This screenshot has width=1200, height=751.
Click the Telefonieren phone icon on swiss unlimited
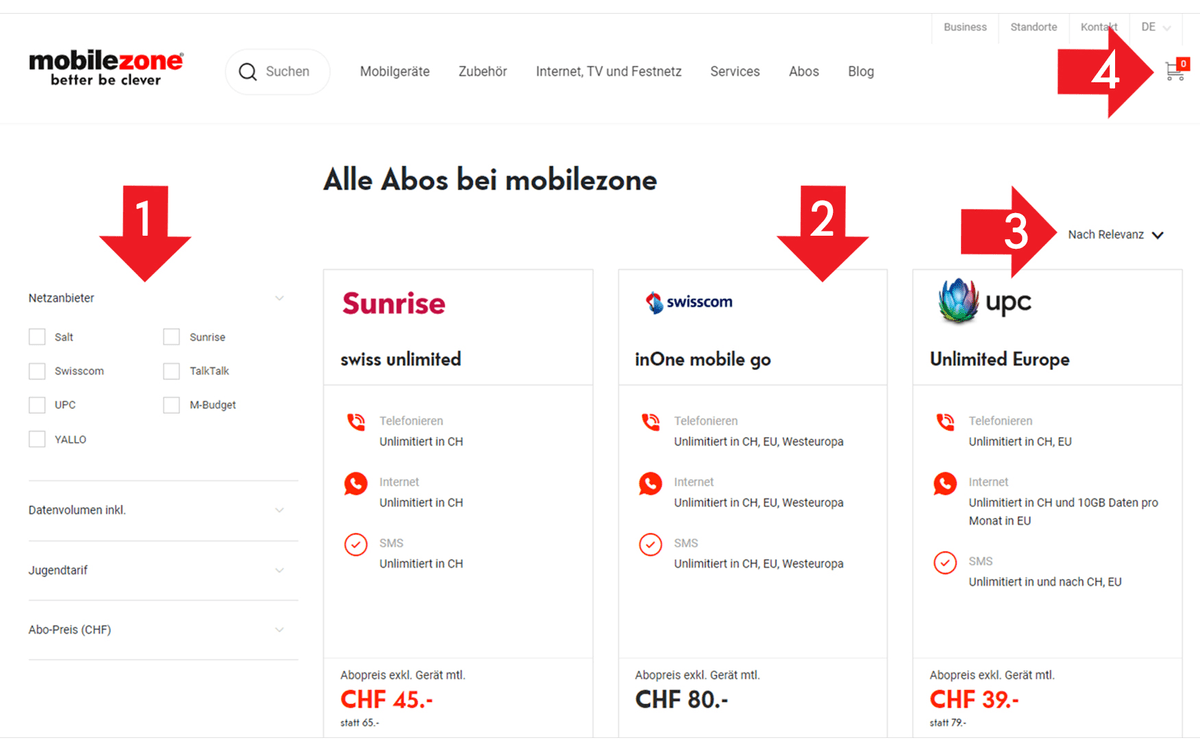point(356,422)
